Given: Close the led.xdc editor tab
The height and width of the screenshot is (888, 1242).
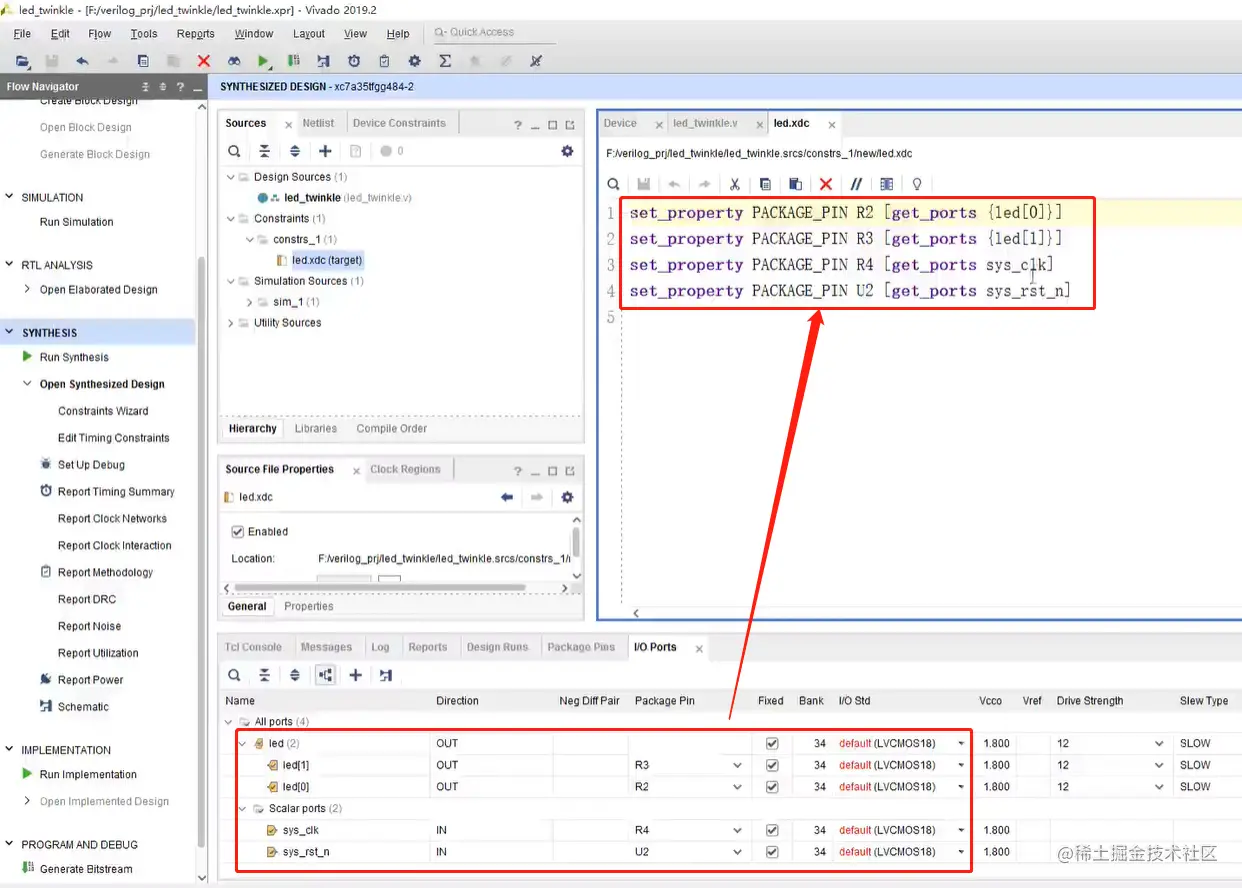Looking at the screenshot, I should [831, 124].
